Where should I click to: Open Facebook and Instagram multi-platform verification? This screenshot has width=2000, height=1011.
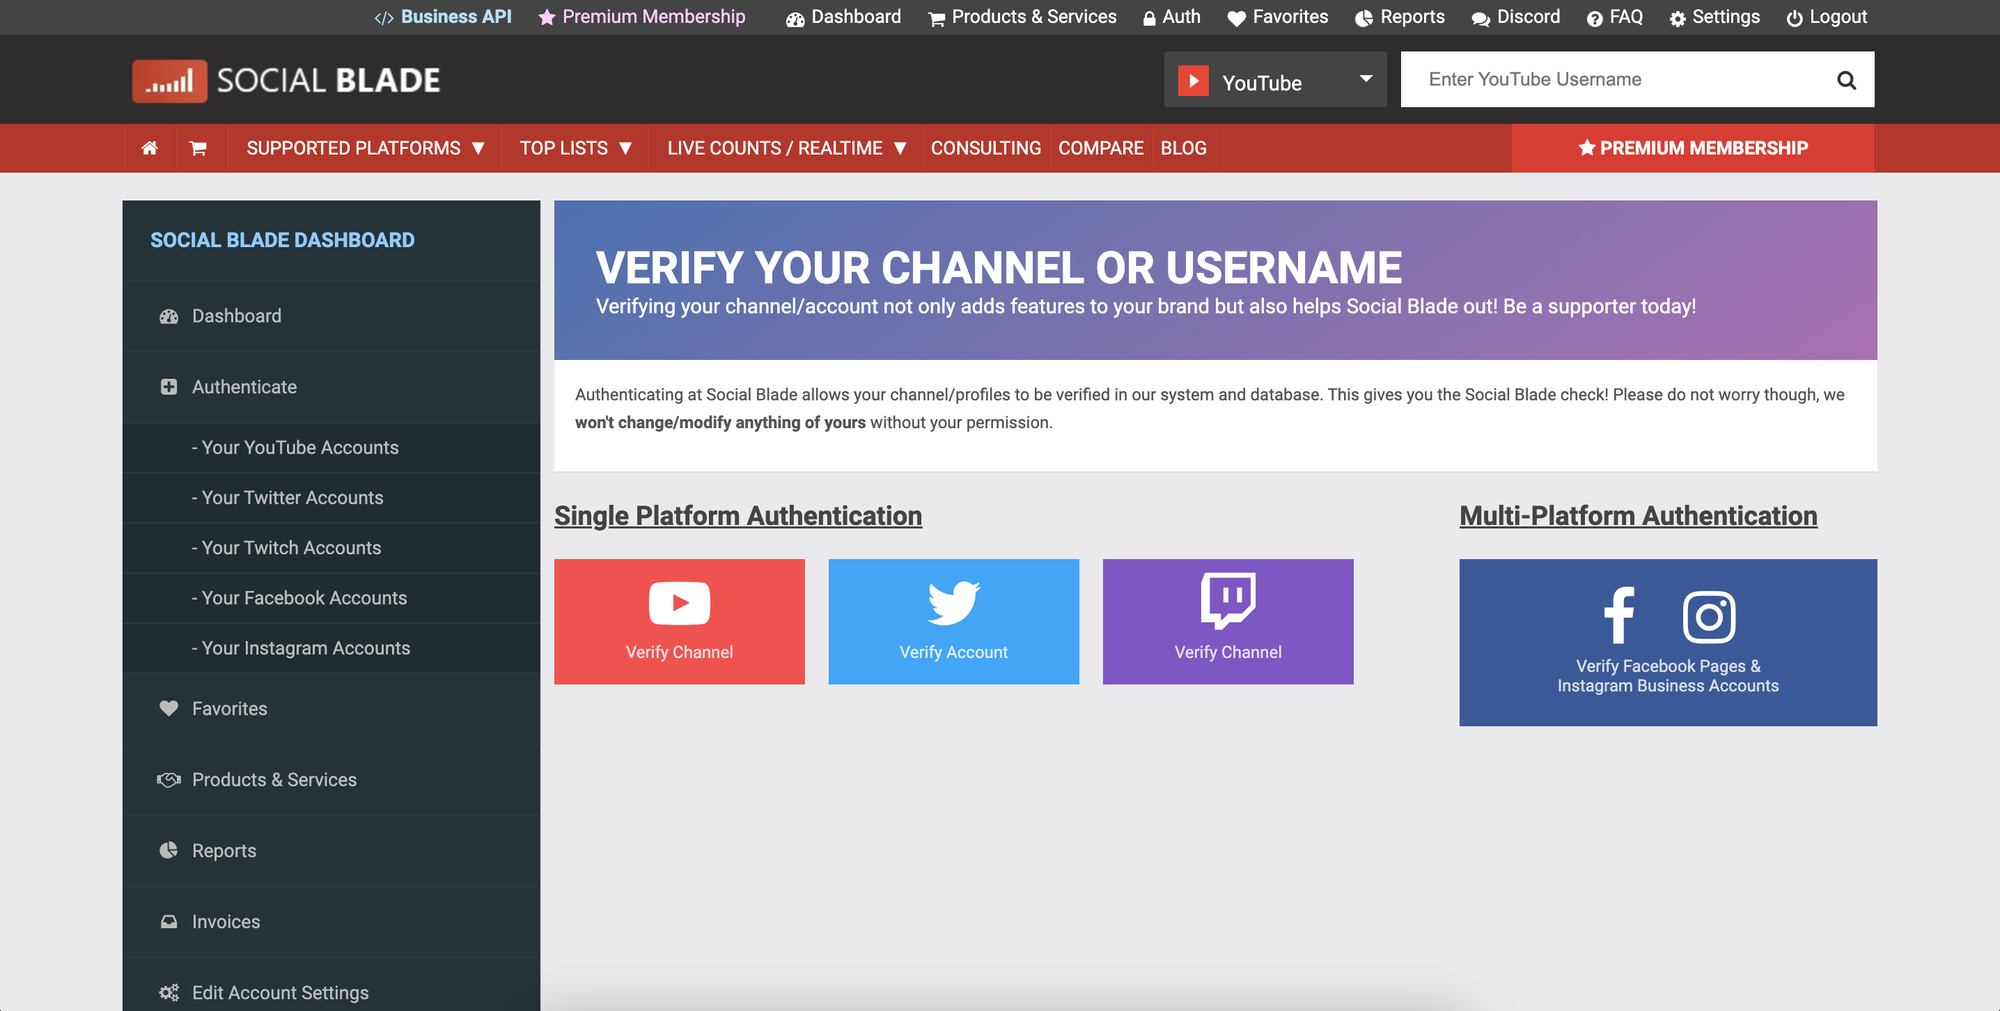point(1668,643)
